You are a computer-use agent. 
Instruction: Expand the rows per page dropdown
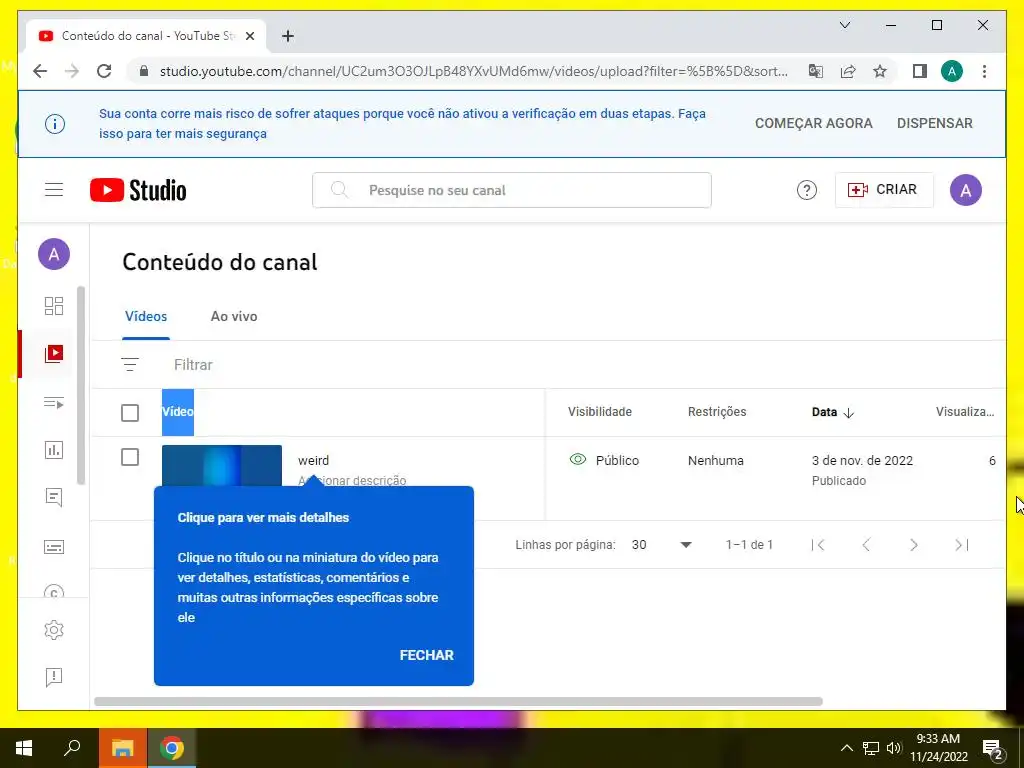click(x=686, y=545)
